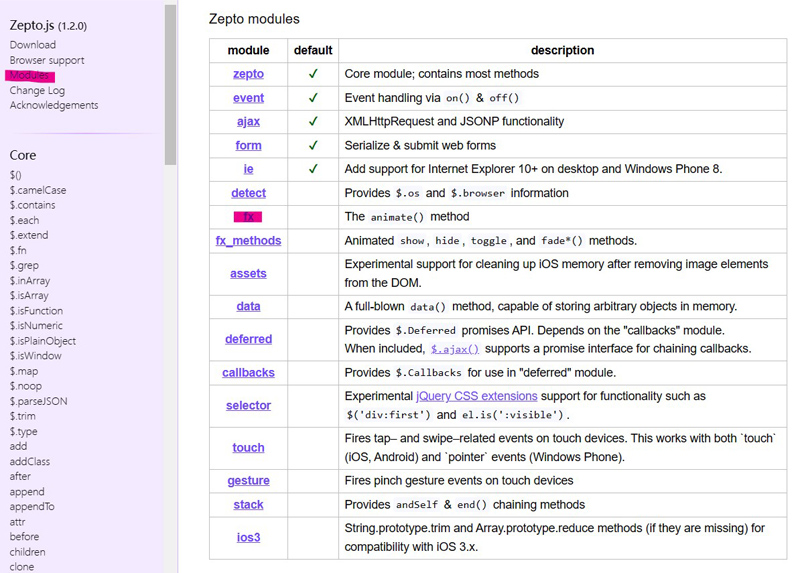
Task: Go to $.isArray documentation
Action: [x=29, y=296]
